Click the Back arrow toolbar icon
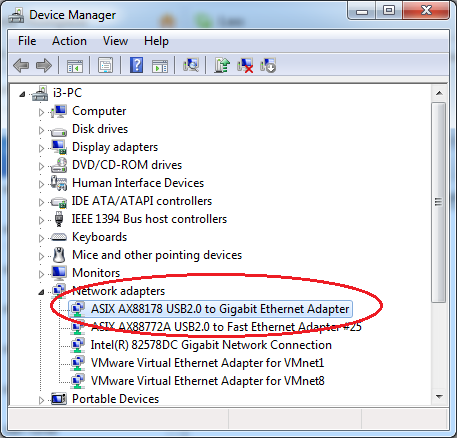The image size is (457, 438). point(21,65)
